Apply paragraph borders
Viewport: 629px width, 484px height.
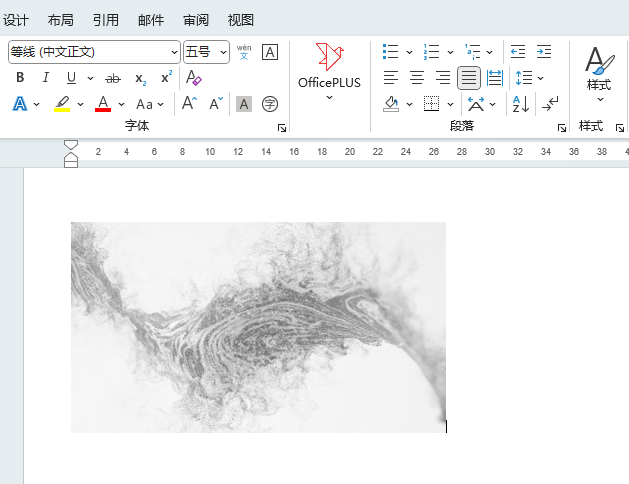431,104
